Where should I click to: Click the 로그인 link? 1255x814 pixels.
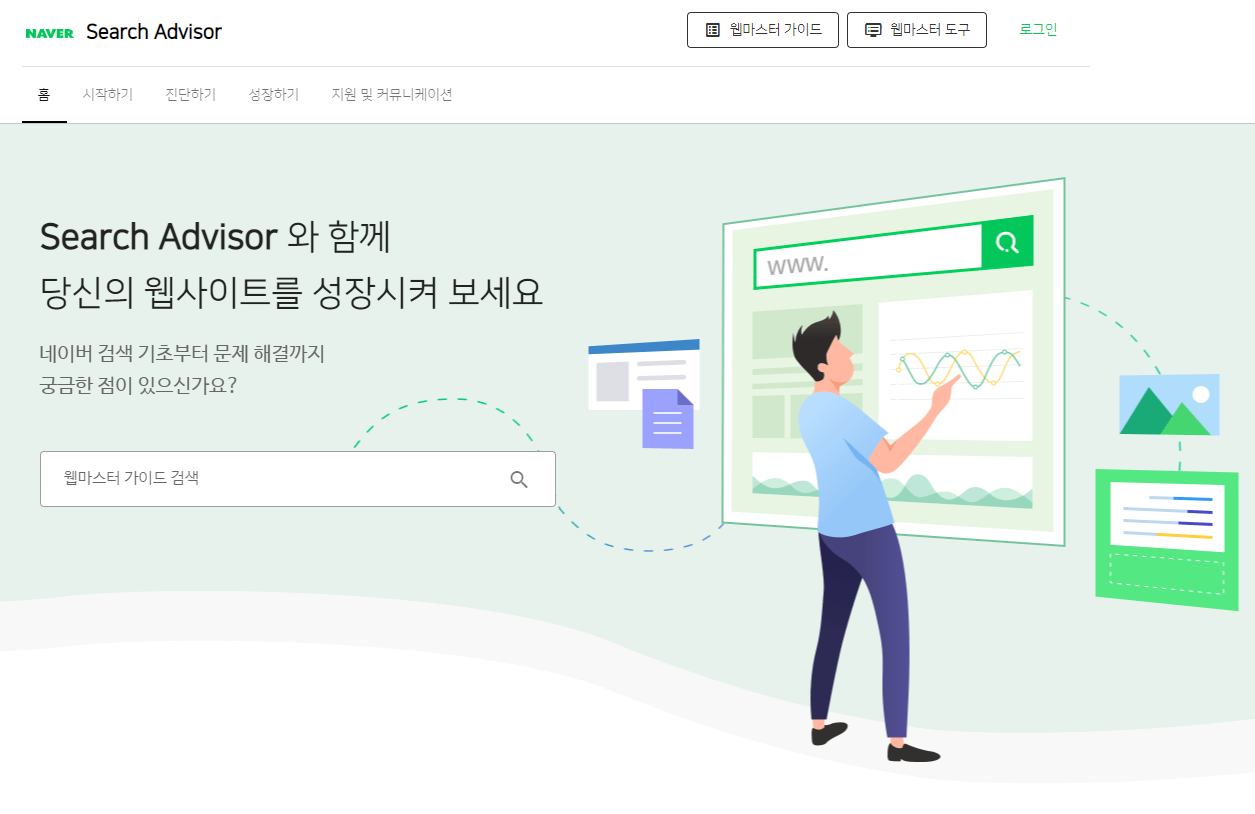pos(1038,29)
